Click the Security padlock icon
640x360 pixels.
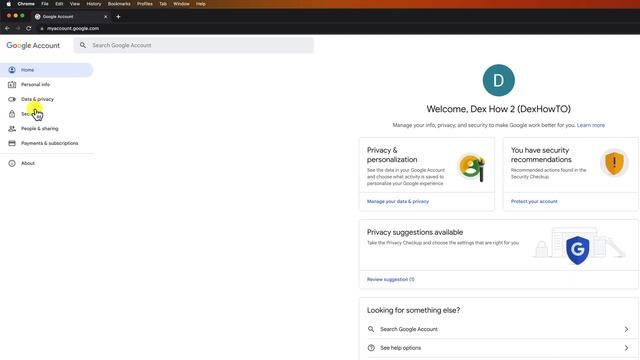coord(12,114)
